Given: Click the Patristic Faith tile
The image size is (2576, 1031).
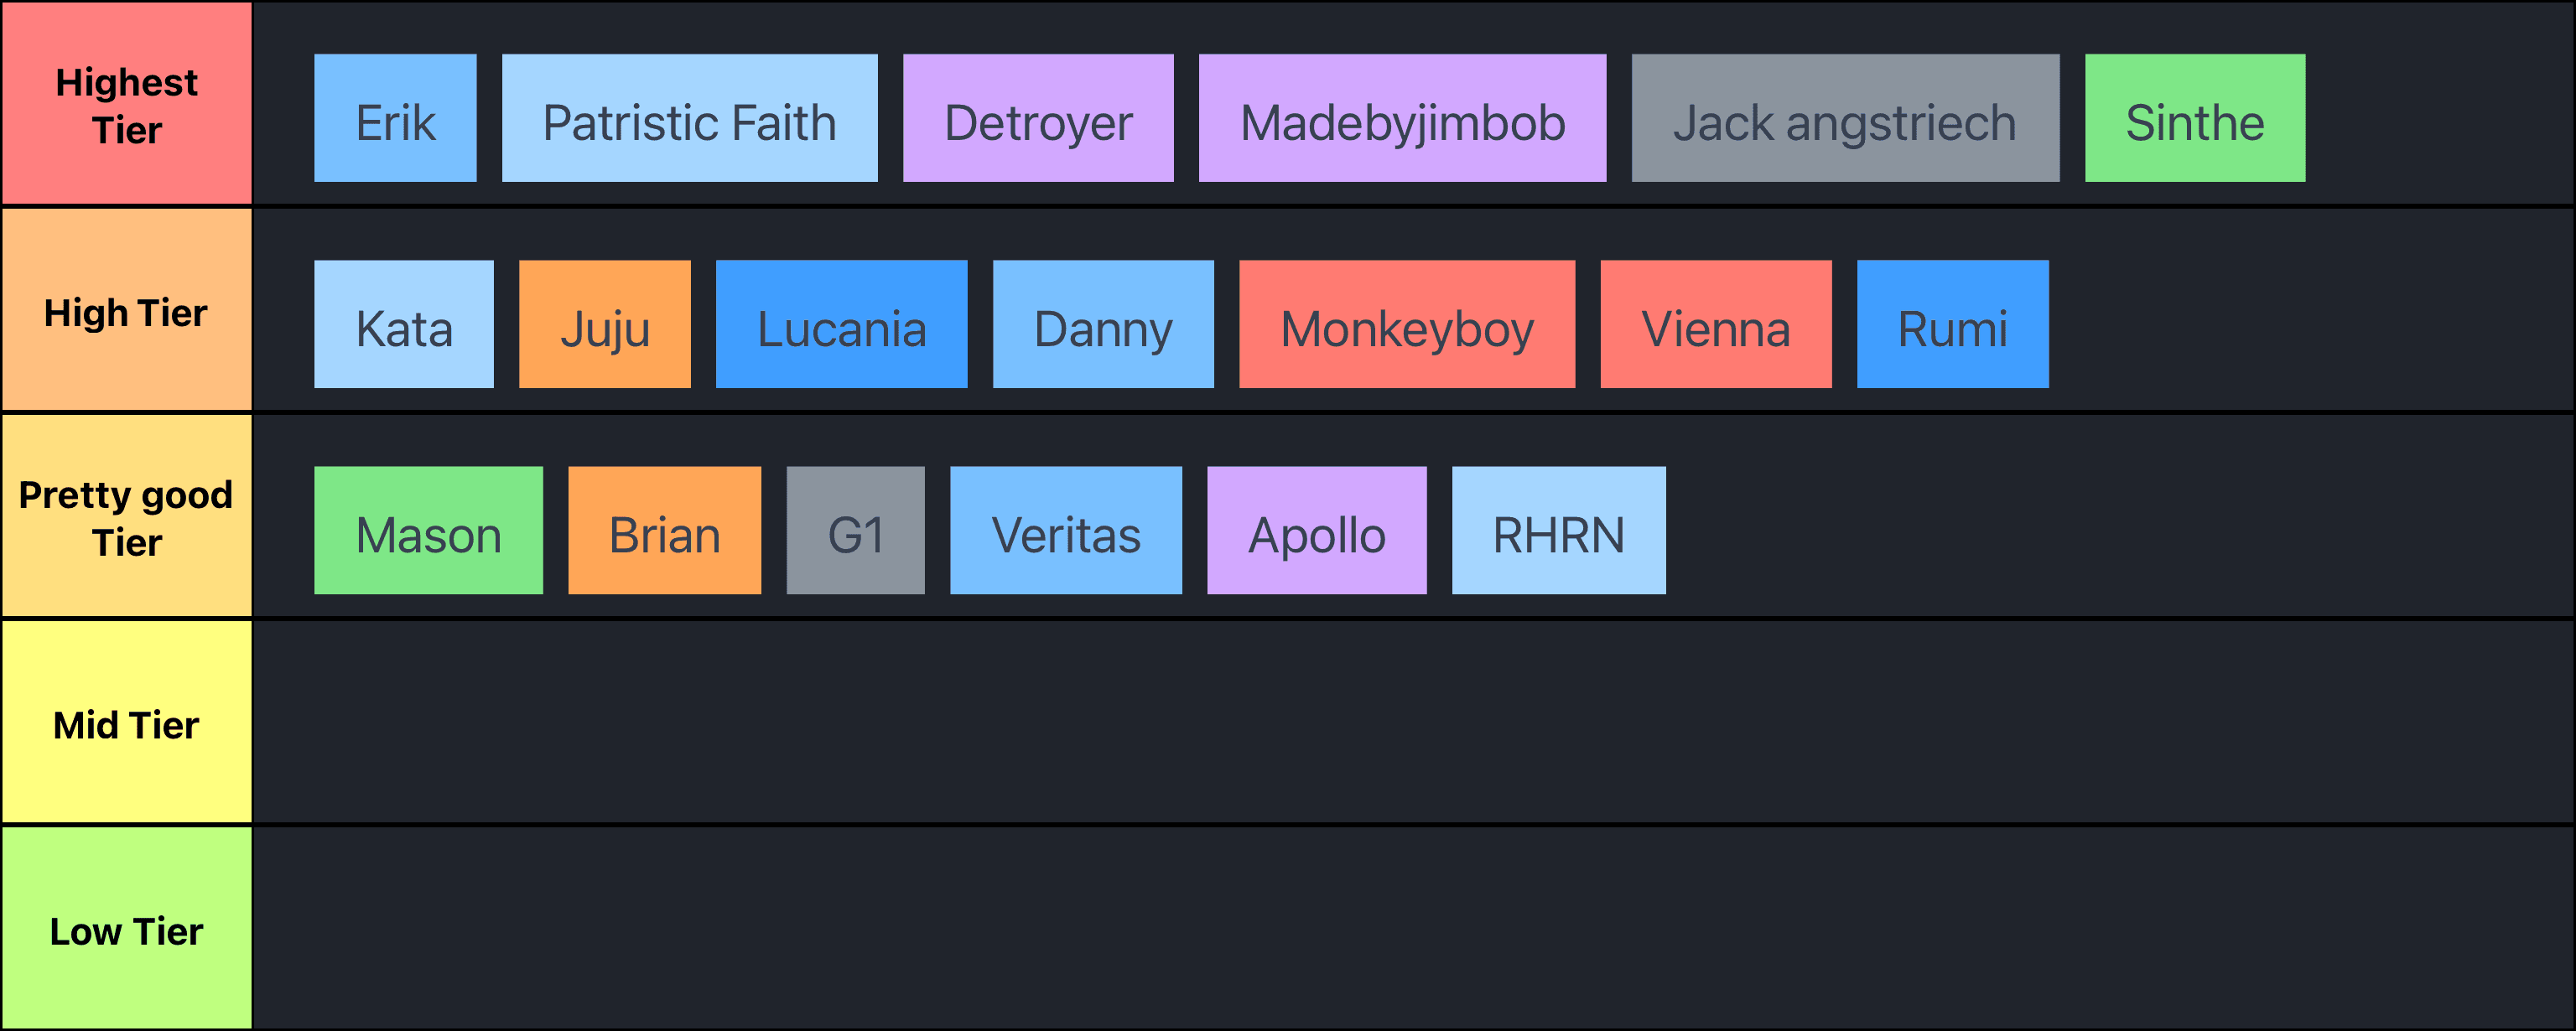Looking at the screenshot, I should [x=689, y=118].
